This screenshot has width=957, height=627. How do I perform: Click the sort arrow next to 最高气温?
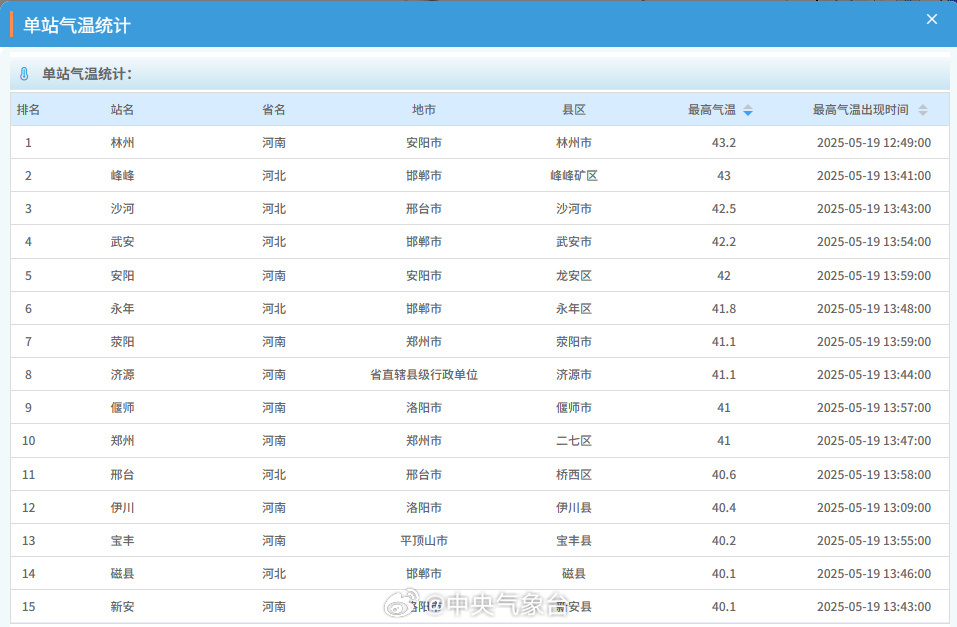(748, 110)
